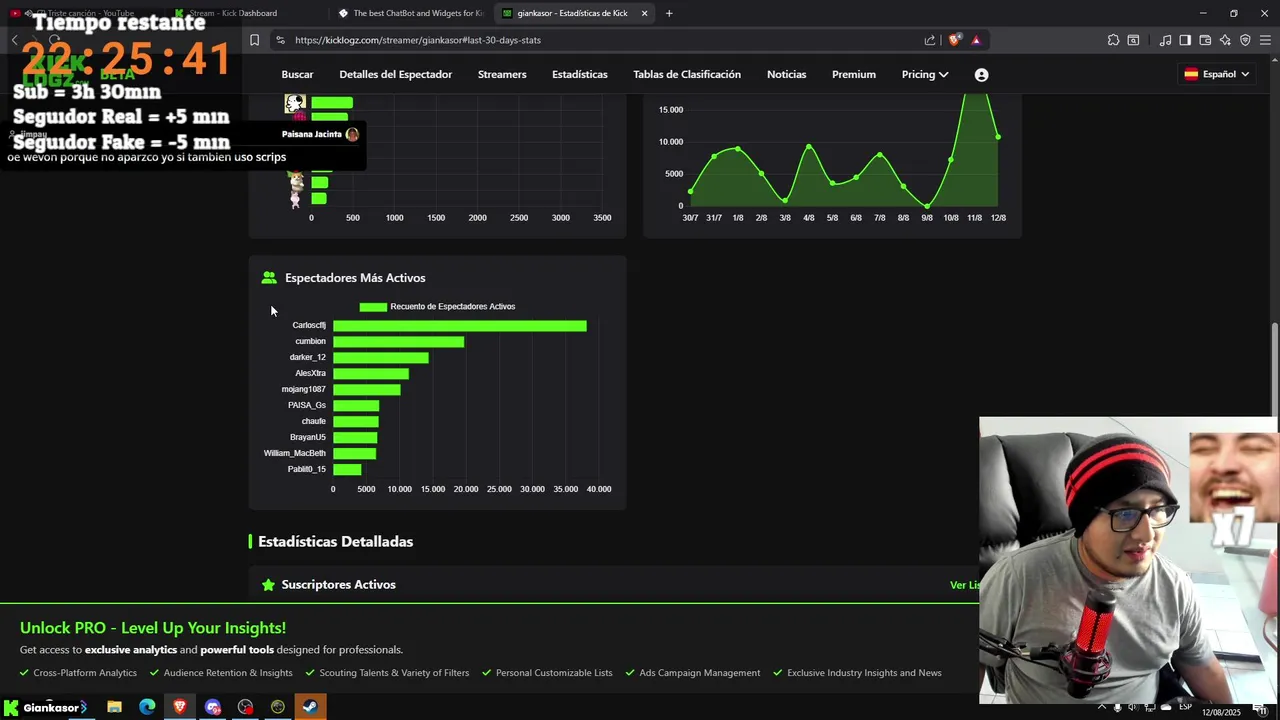The height and width of the screenshot is (720, 1280).
Task: Open the browser hamburger menu
Action: [x=1265, y=40]
